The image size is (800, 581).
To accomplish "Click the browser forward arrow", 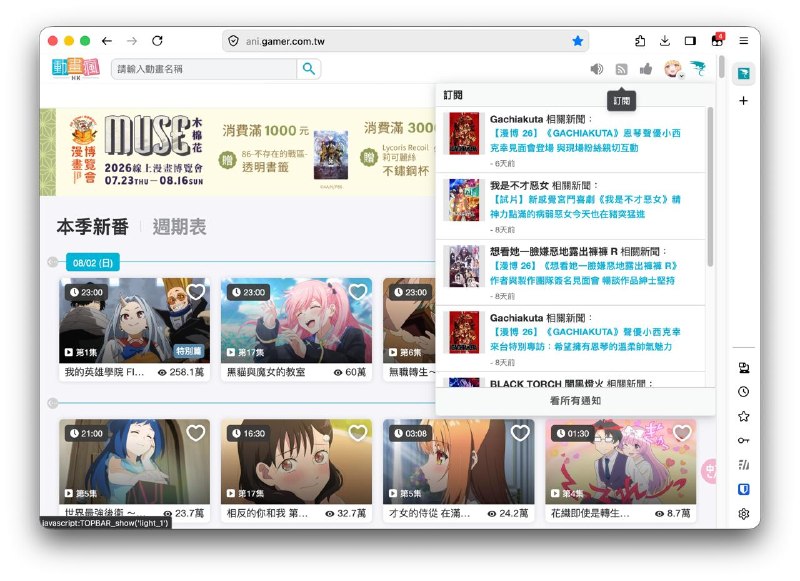I will [132, 41].
